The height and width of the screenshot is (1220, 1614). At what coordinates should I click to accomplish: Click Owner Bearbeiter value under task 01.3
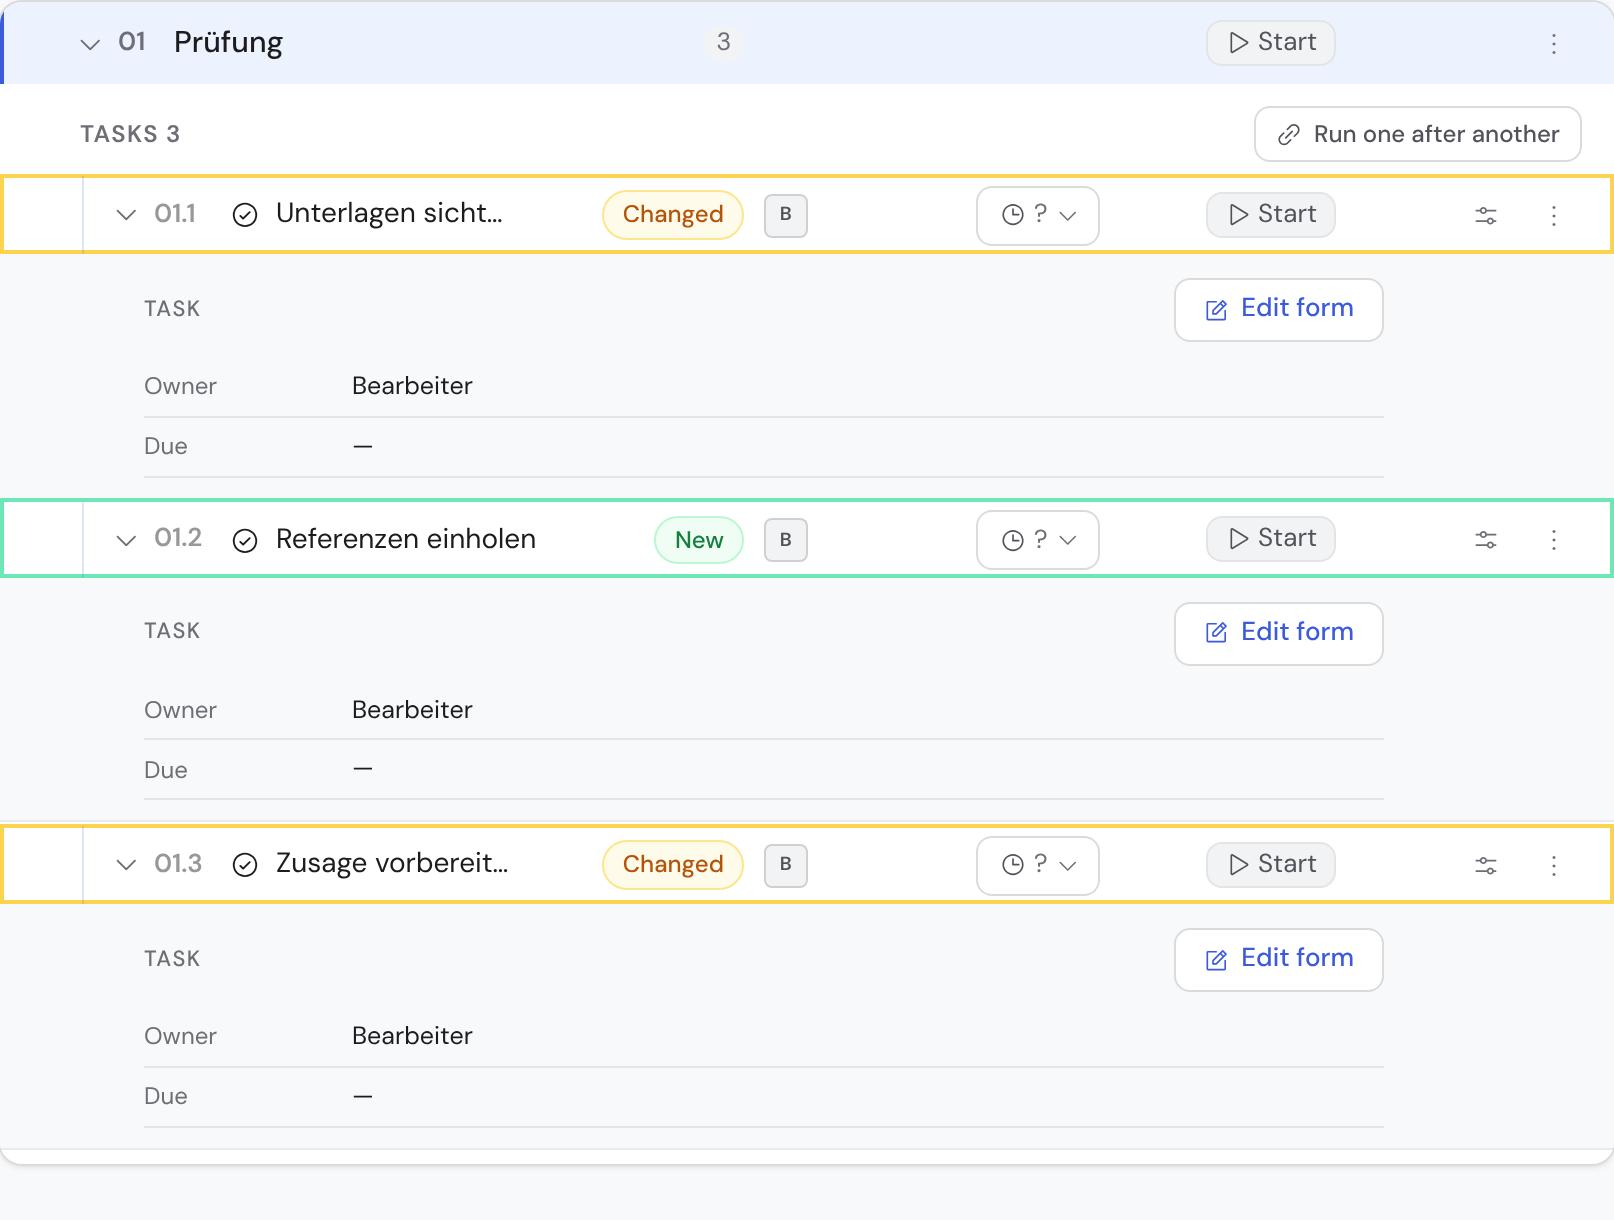click(x=412, y=1036)
